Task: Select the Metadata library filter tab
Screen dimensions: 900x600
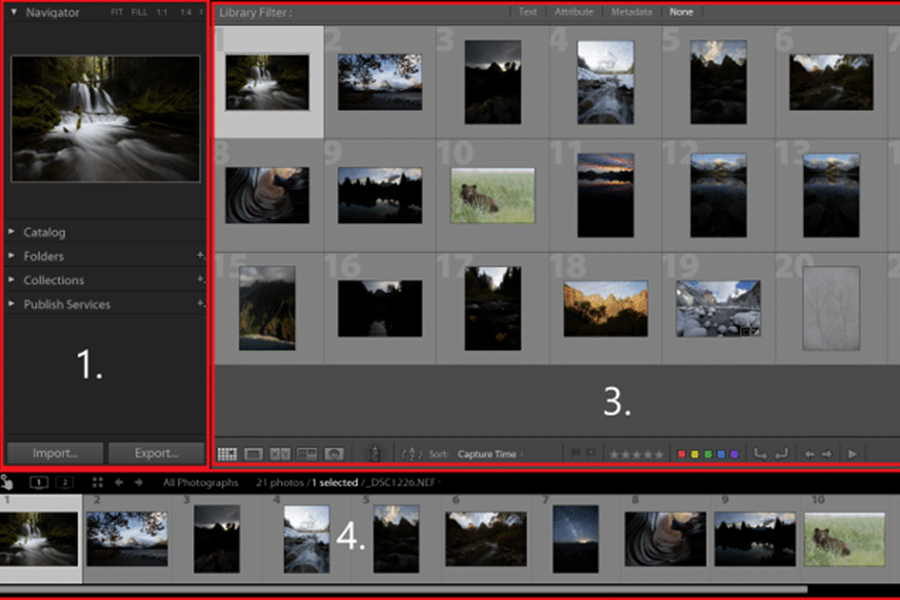Action: [632, 12]
